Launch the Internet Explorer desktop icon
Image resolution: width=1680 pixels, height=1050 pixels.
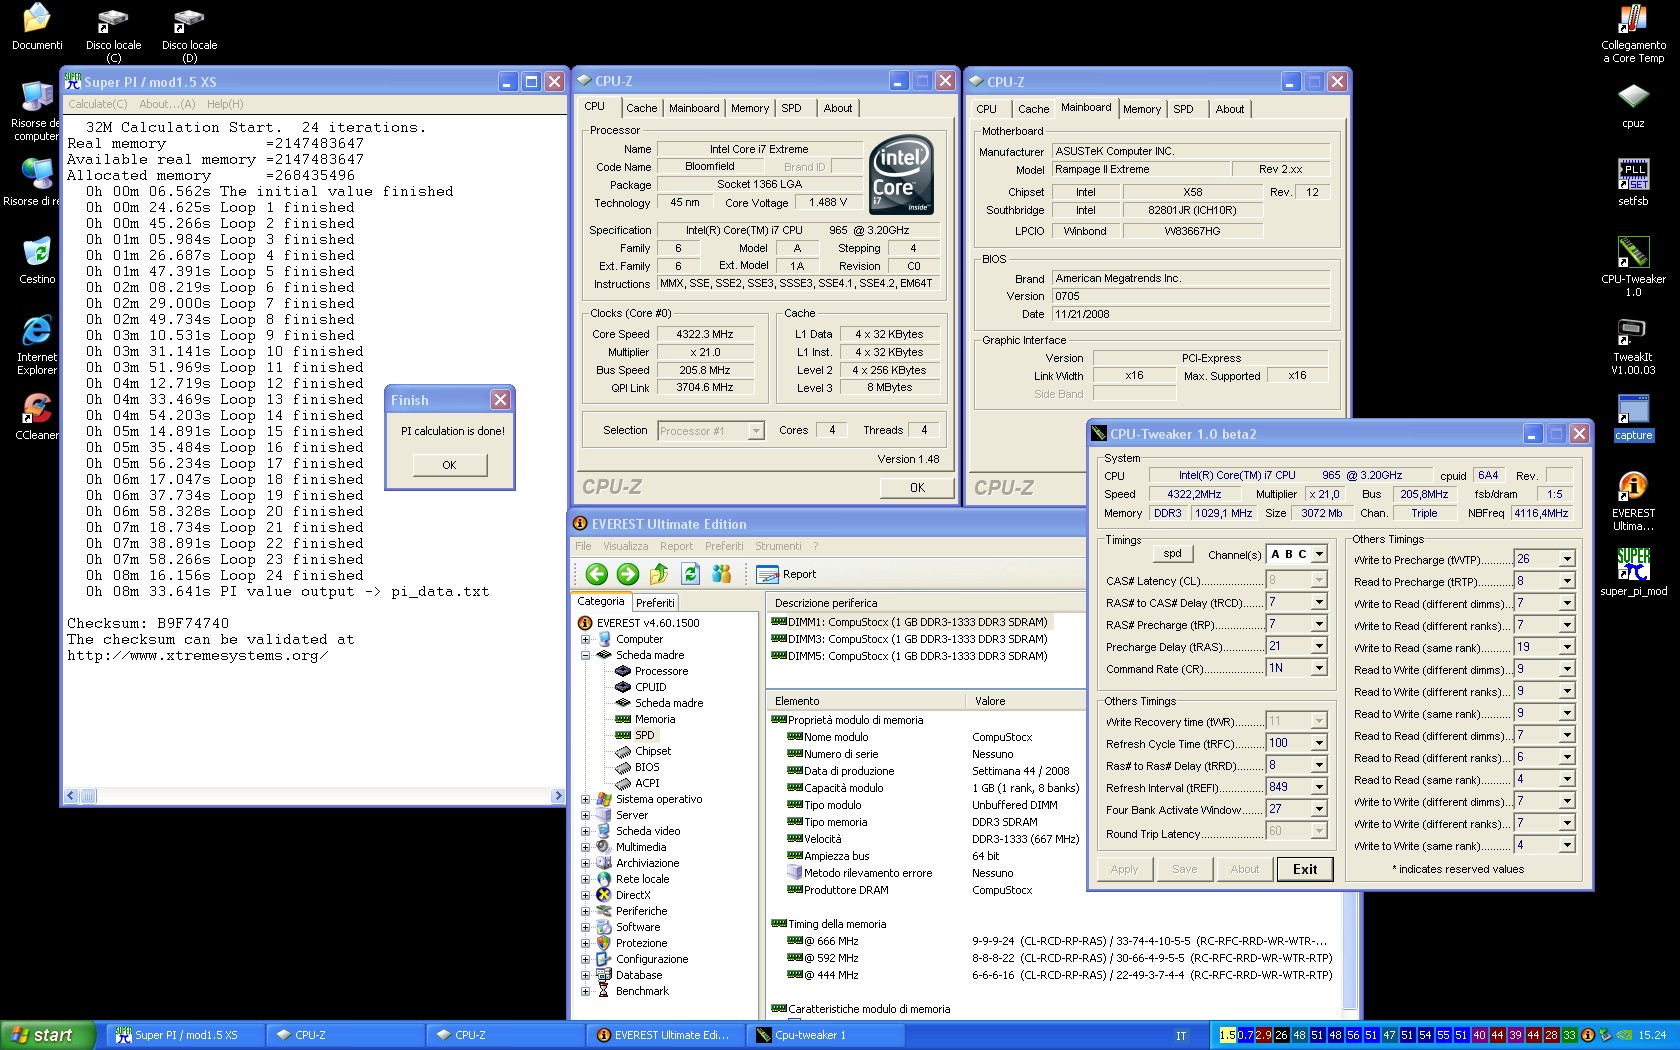37,345
